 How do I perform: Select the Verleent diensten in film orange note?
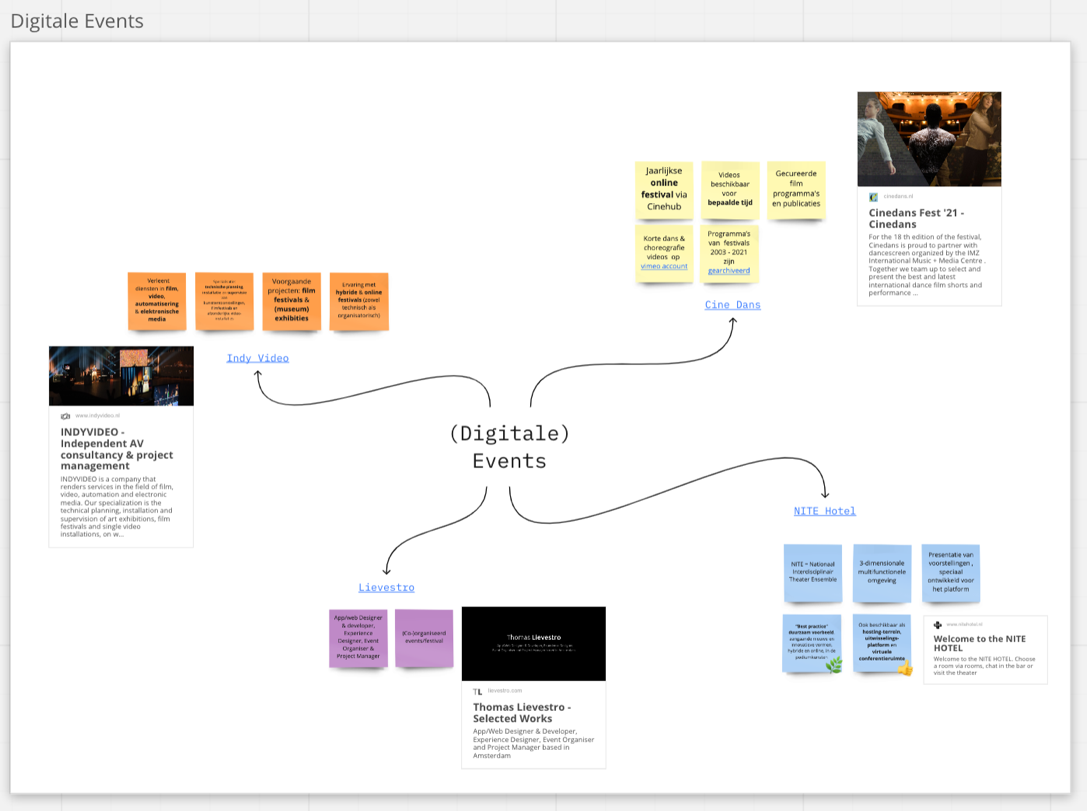point(157,302)
